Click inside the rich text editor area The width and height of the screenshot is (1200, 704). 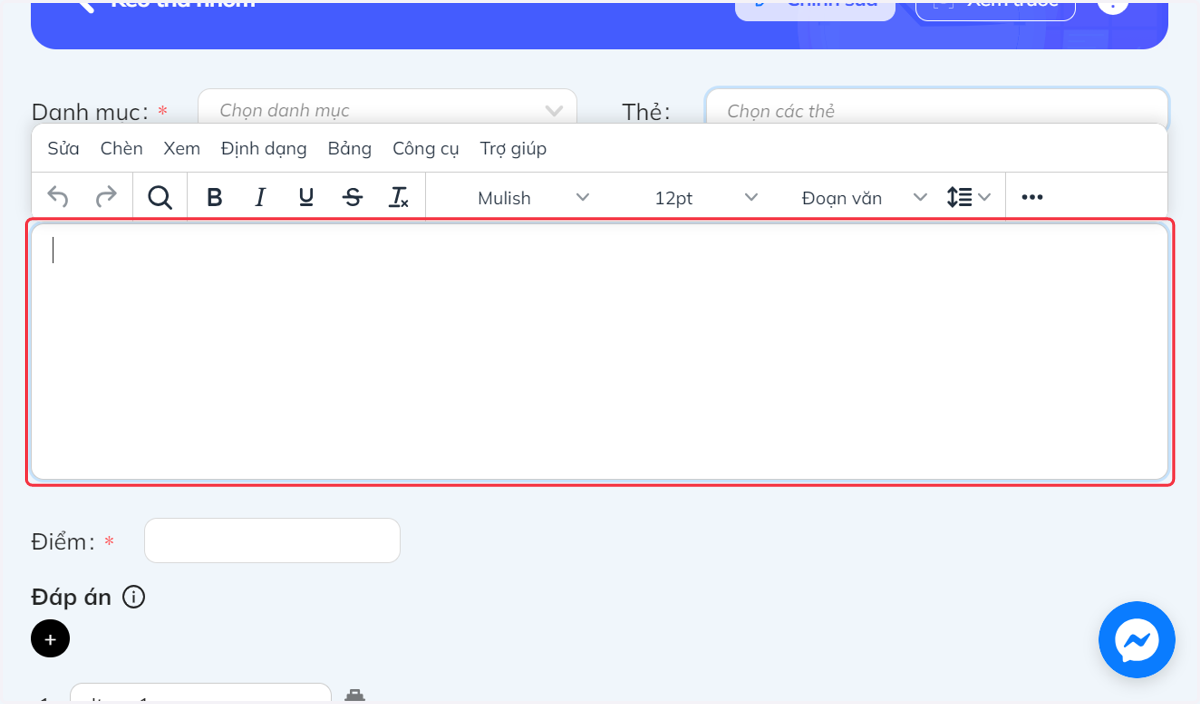click(x=600, y=352)
